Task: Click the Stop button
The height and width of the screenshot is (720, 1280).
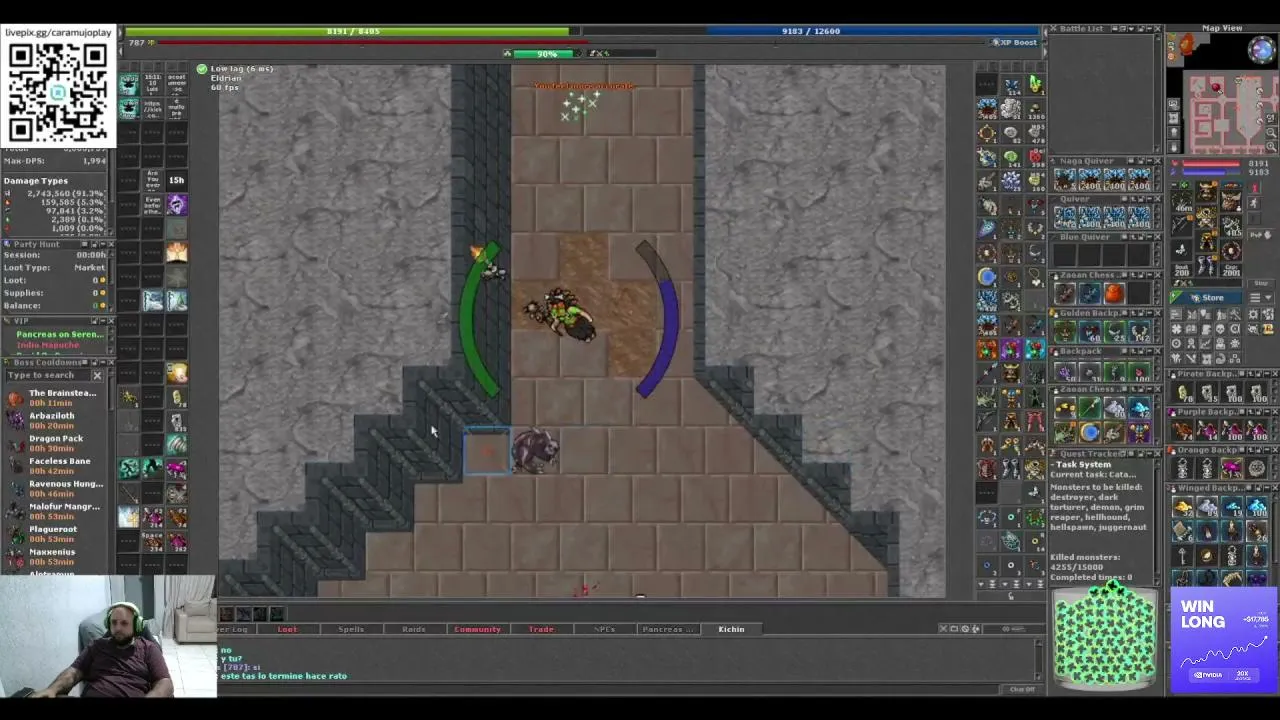Action: coord(1261,283)
